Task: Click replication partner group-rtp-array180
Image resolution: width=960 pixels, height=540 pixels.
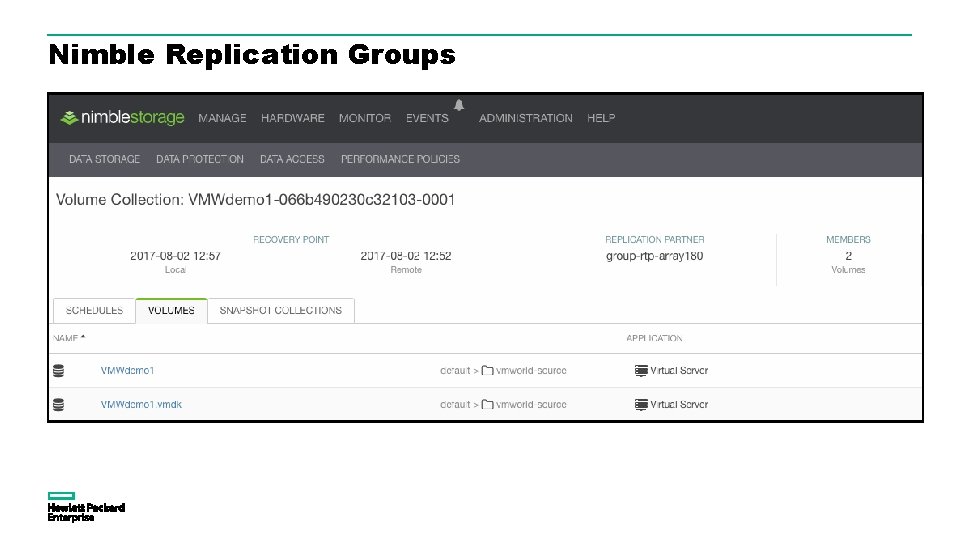Action: [x=654, y=256]
